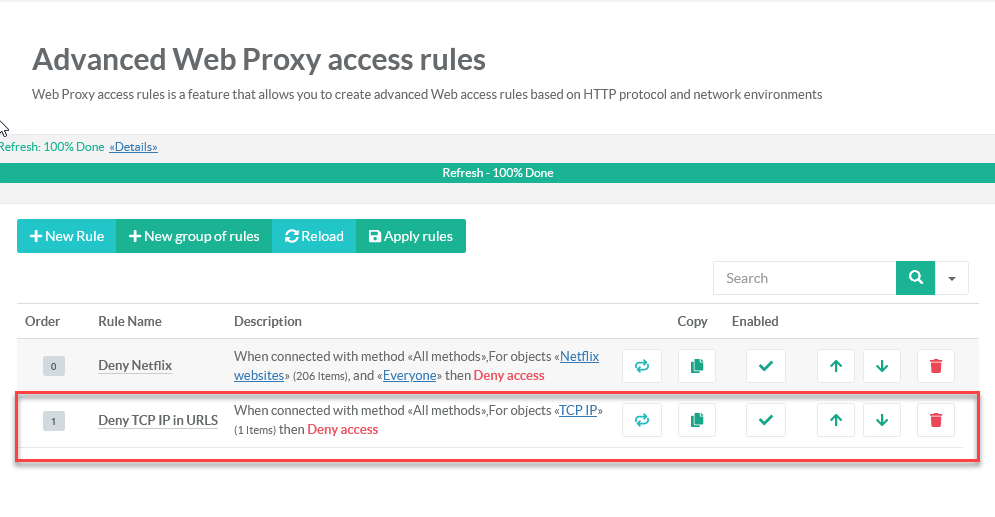Image resolution: width=995 pixels, height=517 pixels.
Task: Toggle enabled state of Deny TCP IP rule
Action: [766, 420]
